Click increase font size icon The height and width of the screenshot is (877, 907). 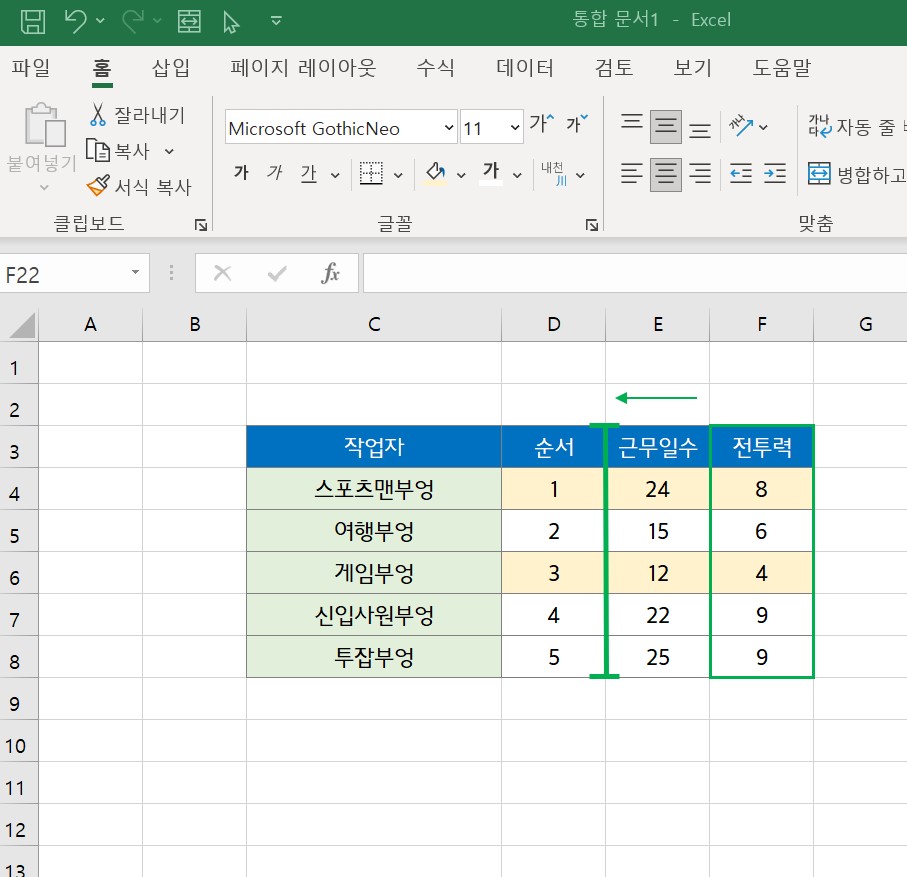coord(542,123)
